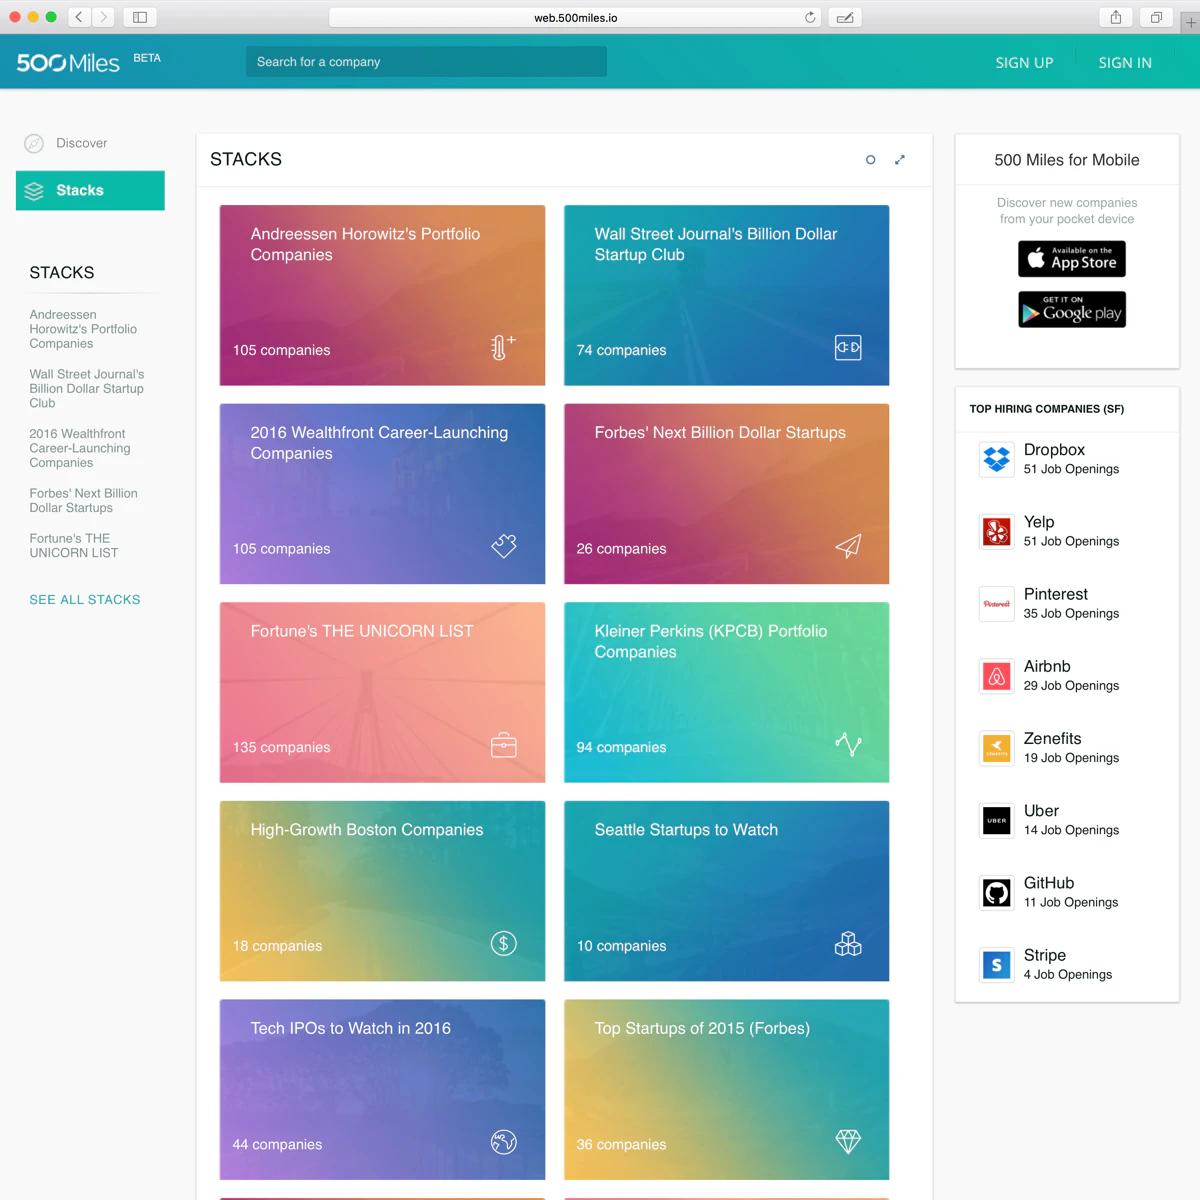This screenshot has height=1200, width=1200.
Task: Select the Stacks menu item
Action: coord(90,191)
